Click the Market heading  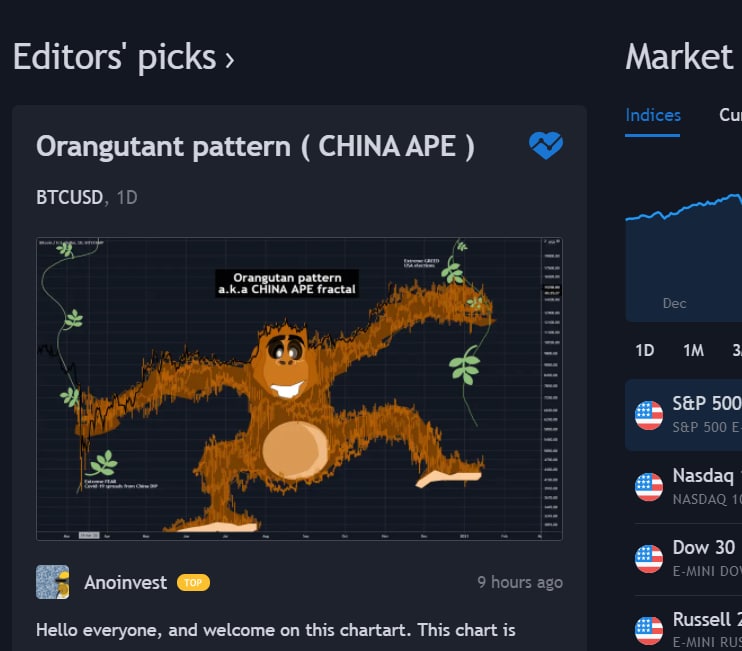[x=679, y=57]
